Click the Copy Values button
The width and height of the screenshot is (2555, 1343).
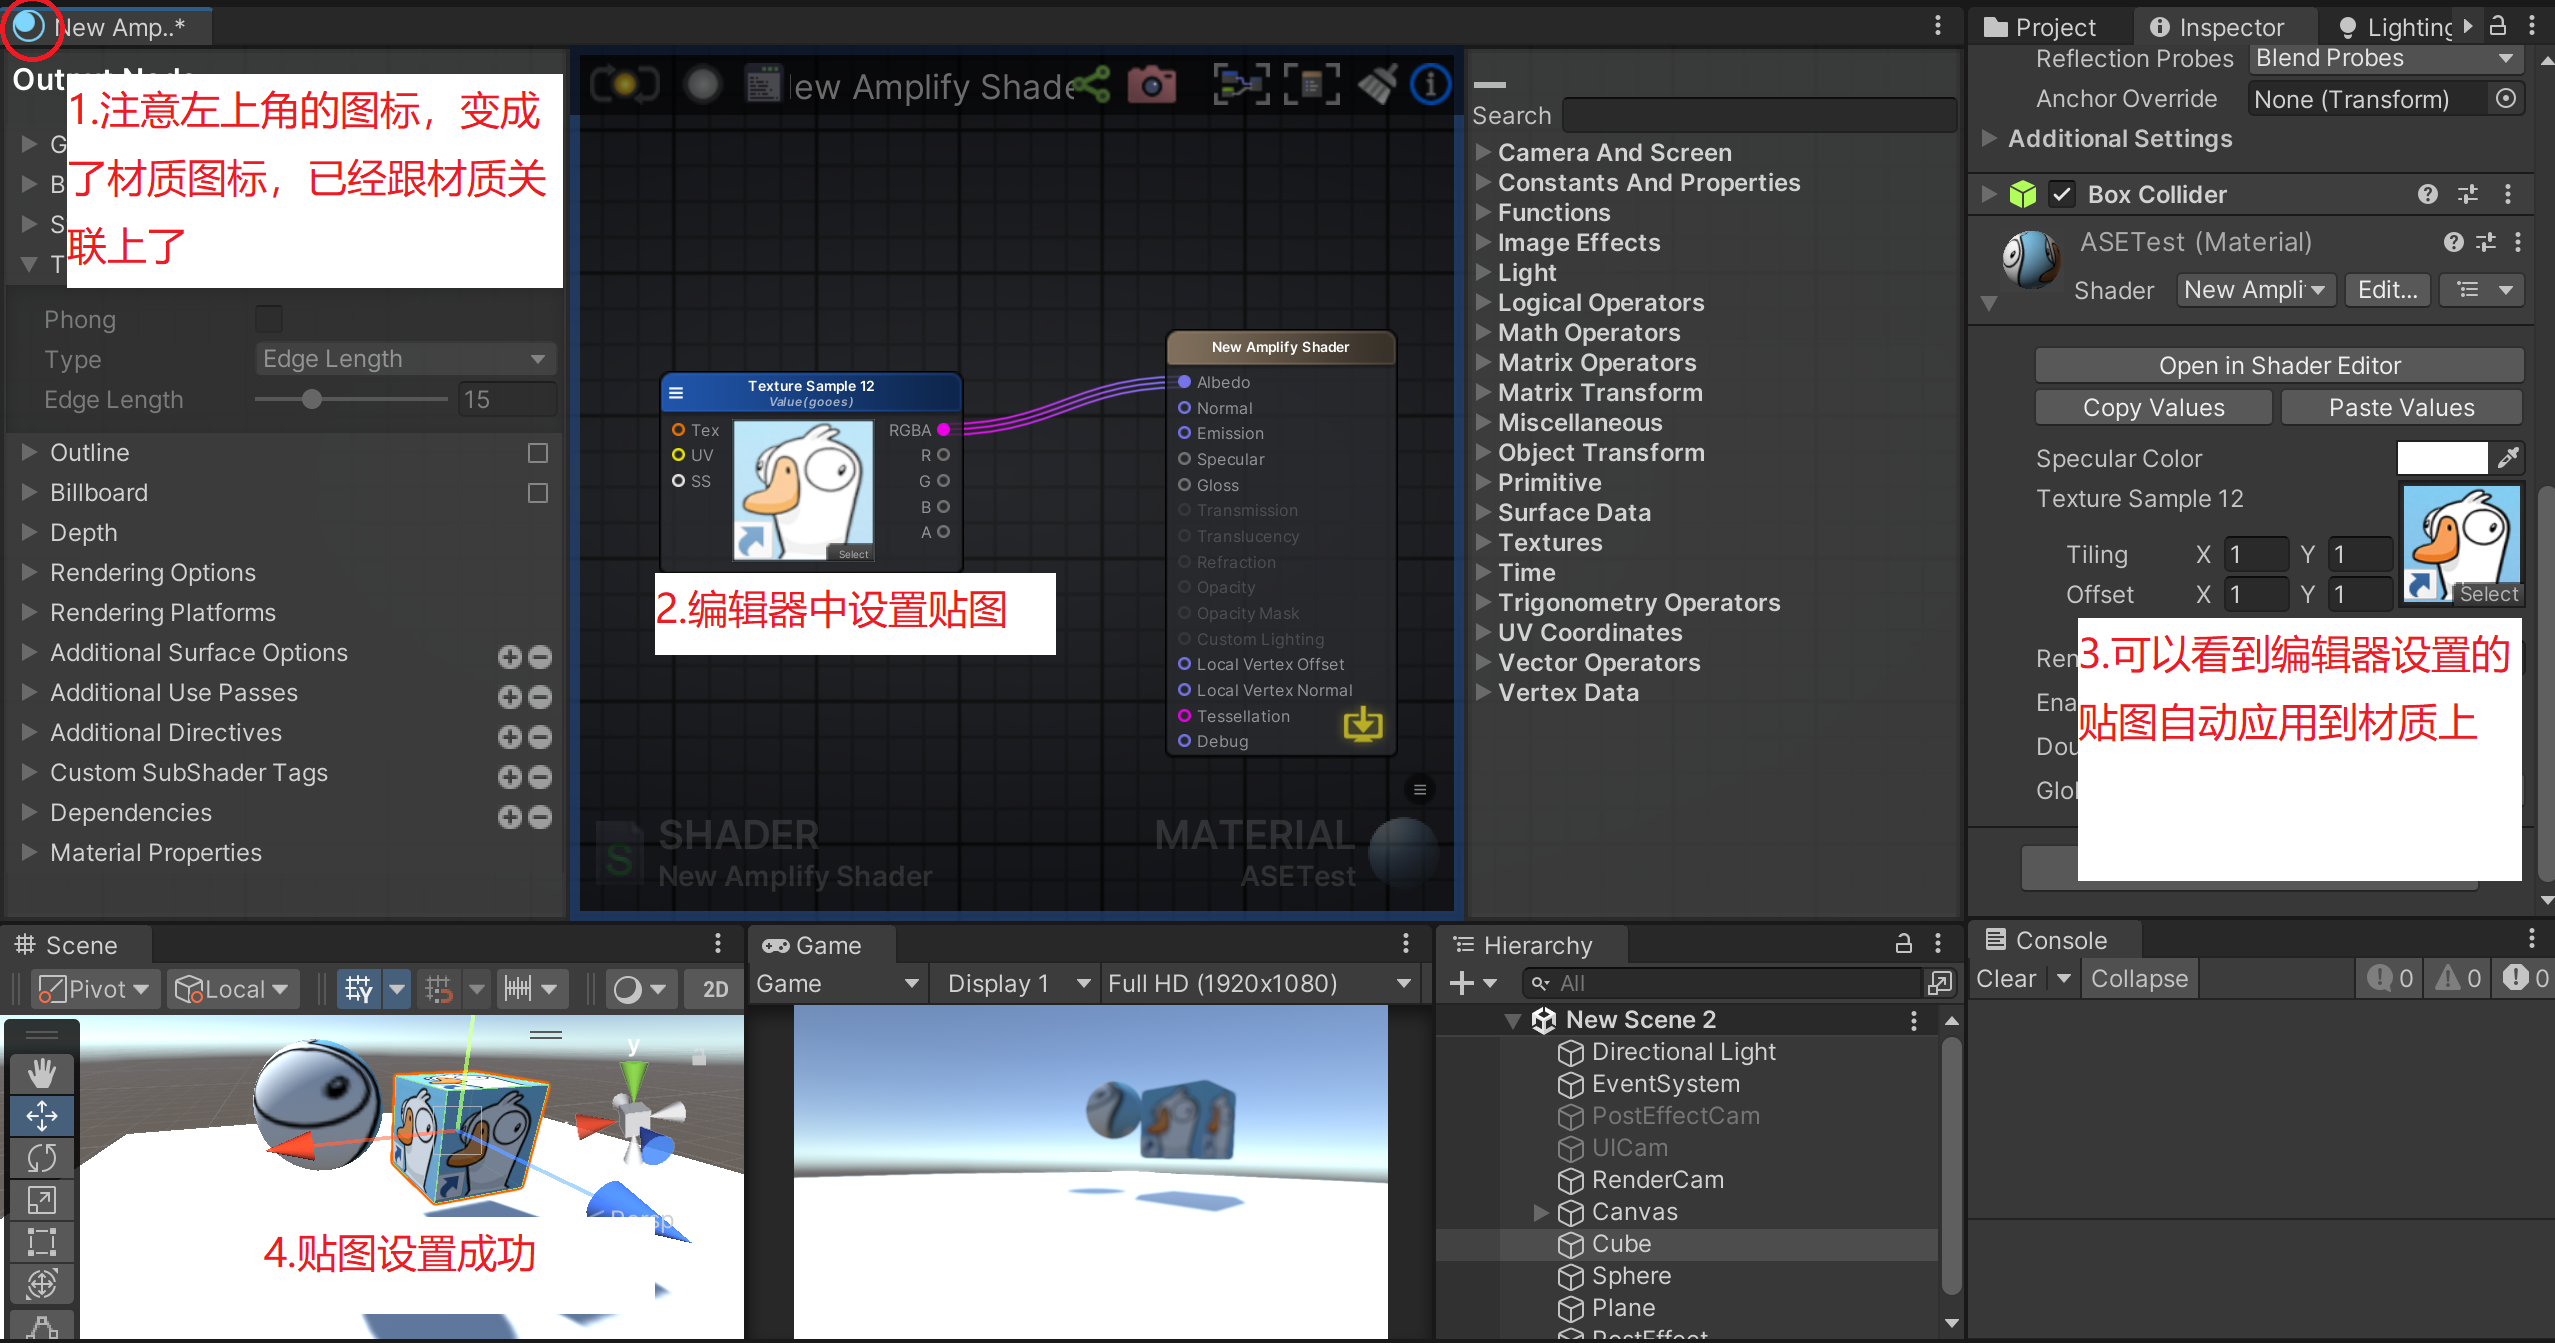[2153, 407]
